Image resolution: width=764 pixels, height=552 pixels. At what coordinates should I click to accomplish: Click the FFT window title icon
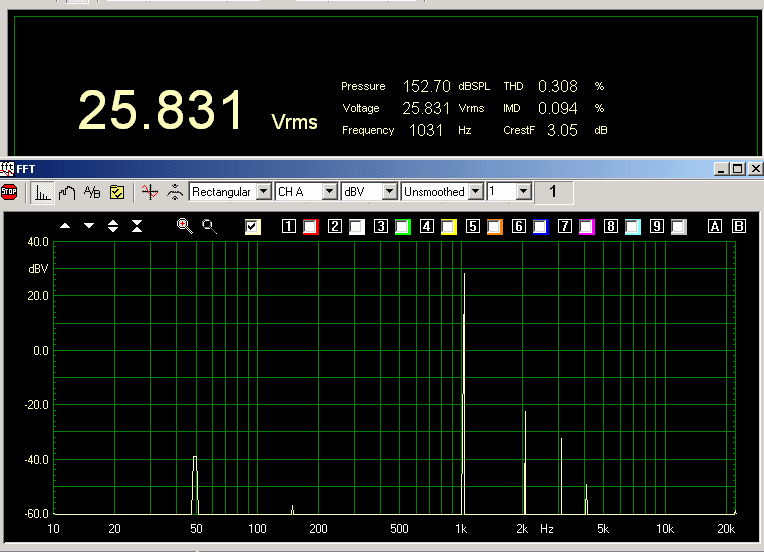(x=7, y=169)
